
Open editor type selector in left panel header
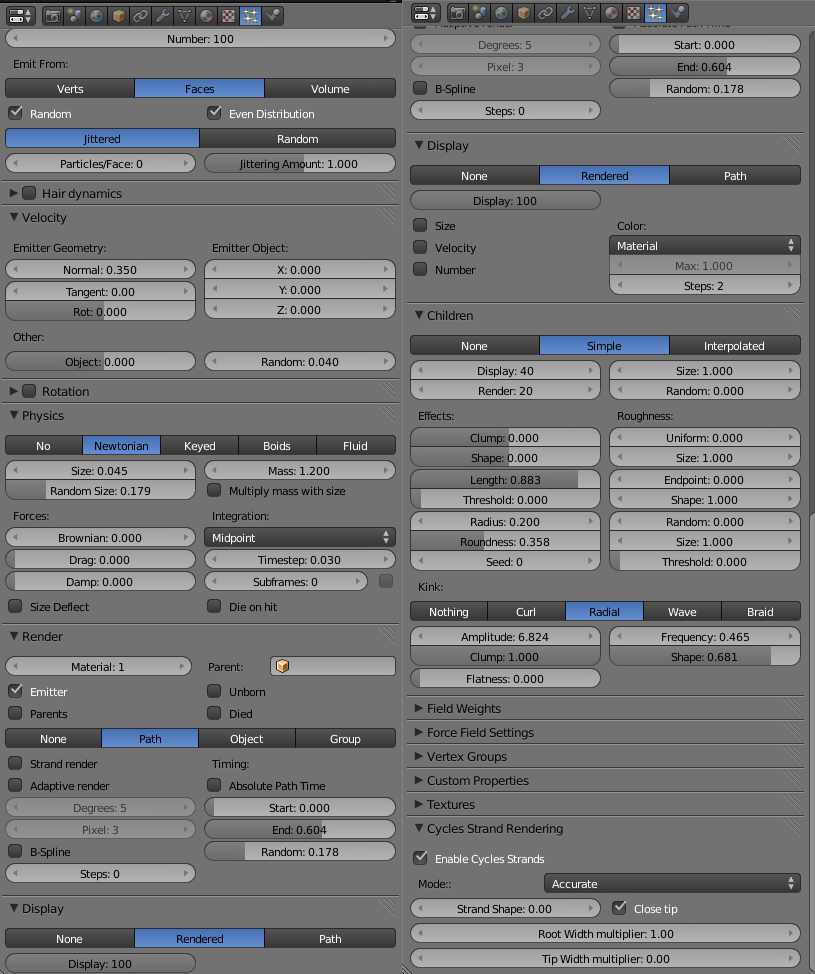[20, 16]
